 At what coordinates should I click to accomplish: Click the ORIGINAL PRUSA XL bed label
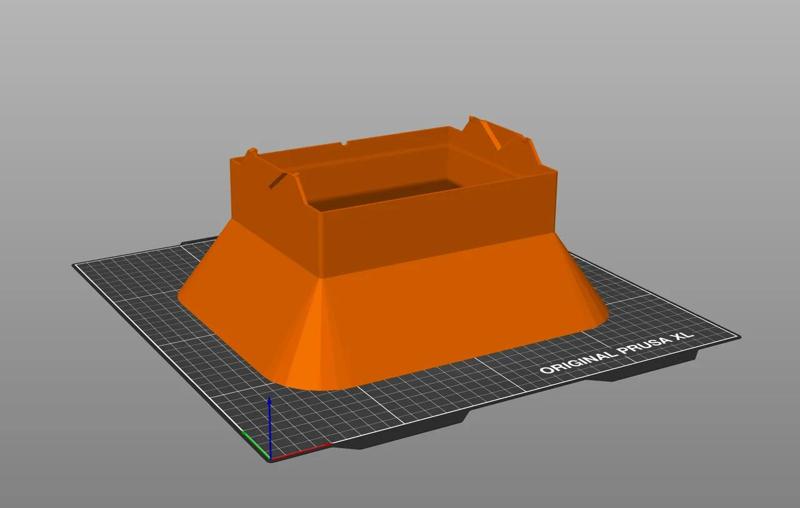pyautogui.click(x=617, y=353)
